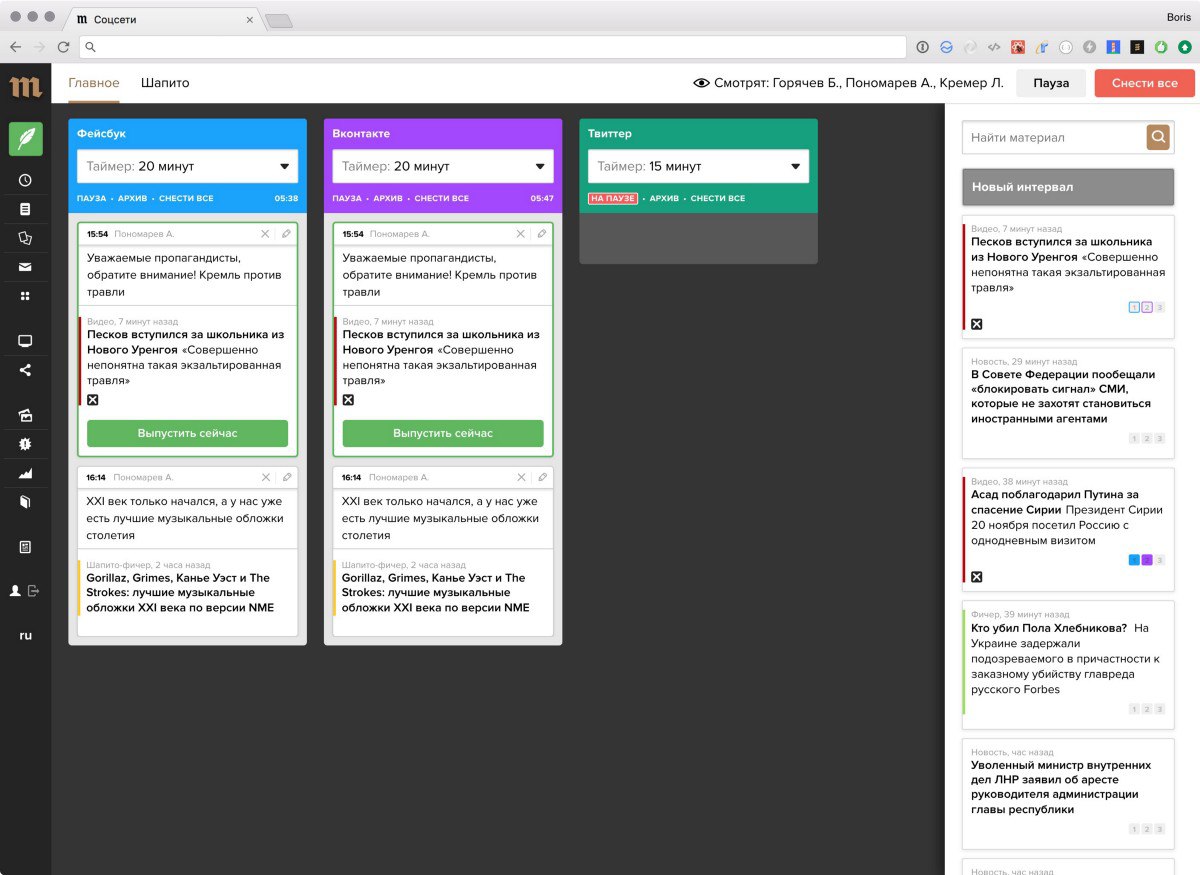Edit the 15:54 post in Фейсбук column

[286, 234]
